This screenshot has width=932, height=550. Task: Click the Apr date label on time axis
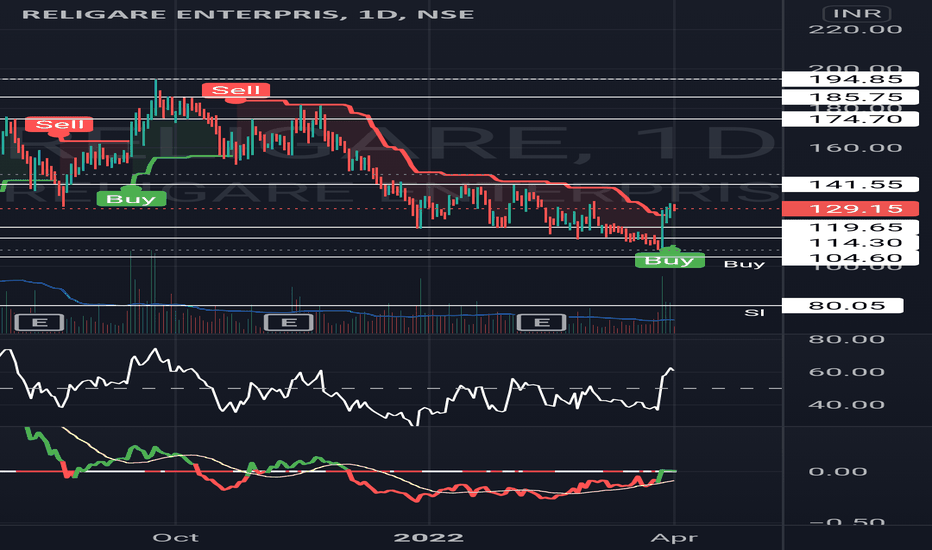(x=674, y=538)
